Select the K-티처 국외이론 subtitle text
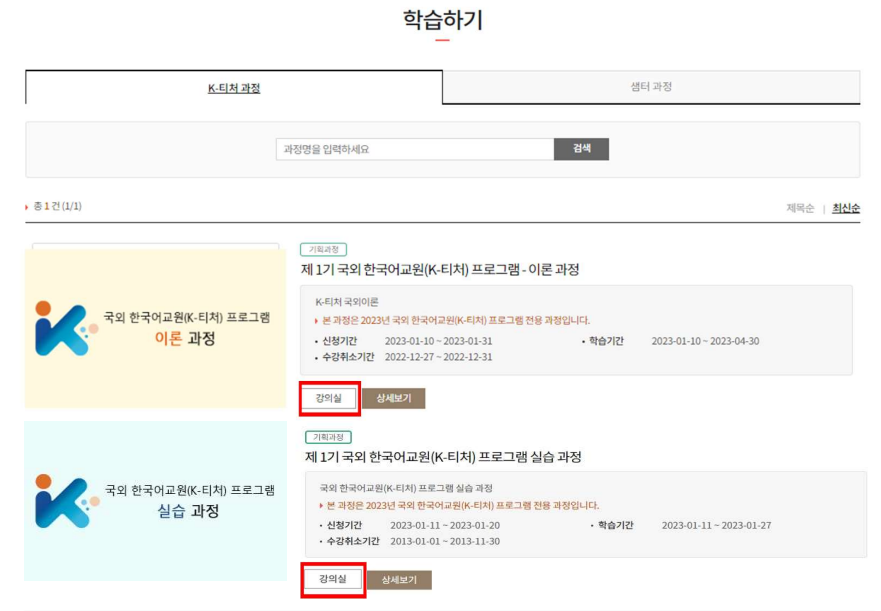 (x=347, y=302)
